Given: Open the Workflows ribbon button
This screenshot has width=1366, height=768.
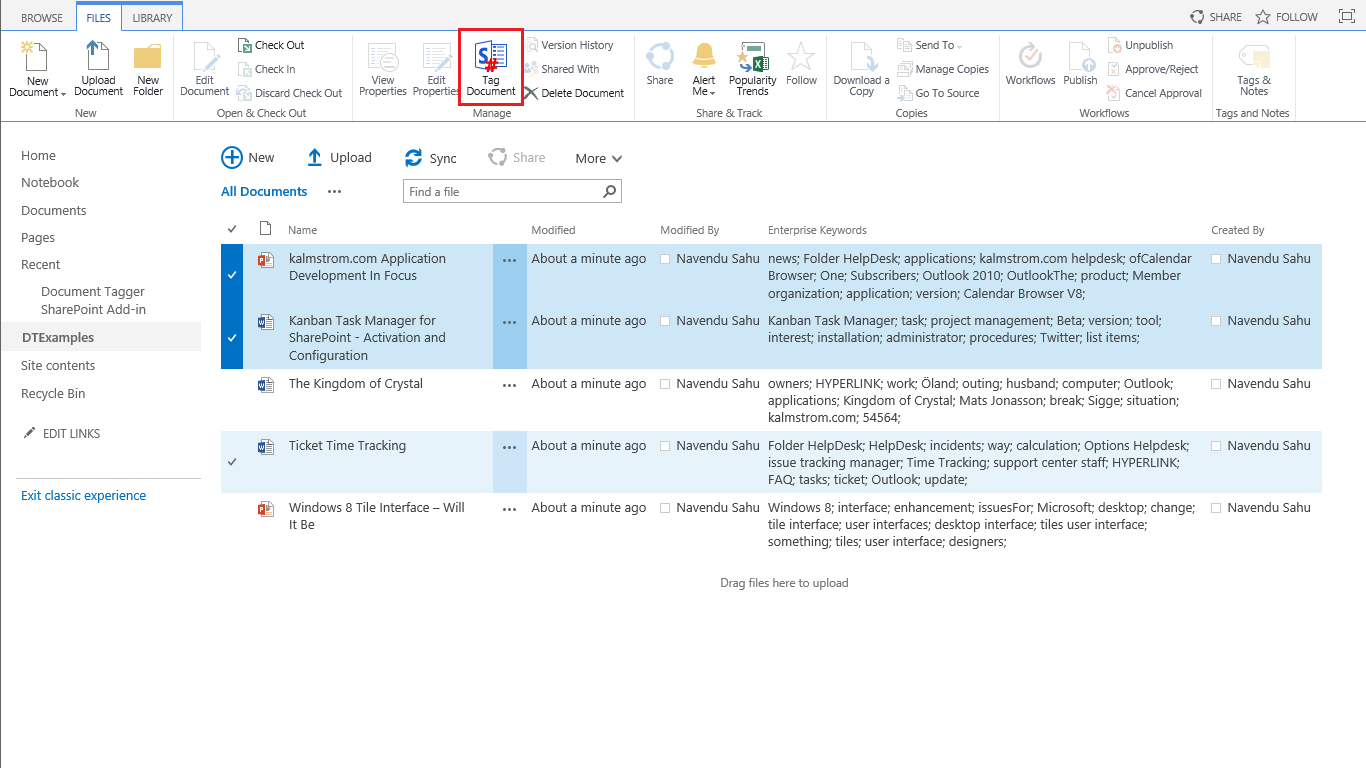Looking at the screenshot, I should pyautogui.click(x=1031, y=64).
